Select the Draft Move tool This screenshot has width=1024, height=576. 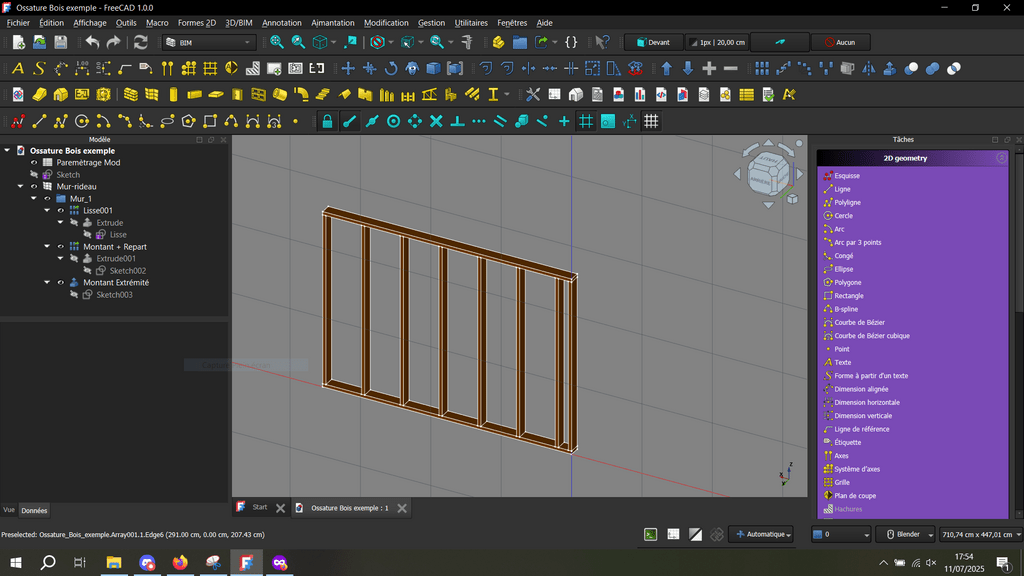click(348, 69)
